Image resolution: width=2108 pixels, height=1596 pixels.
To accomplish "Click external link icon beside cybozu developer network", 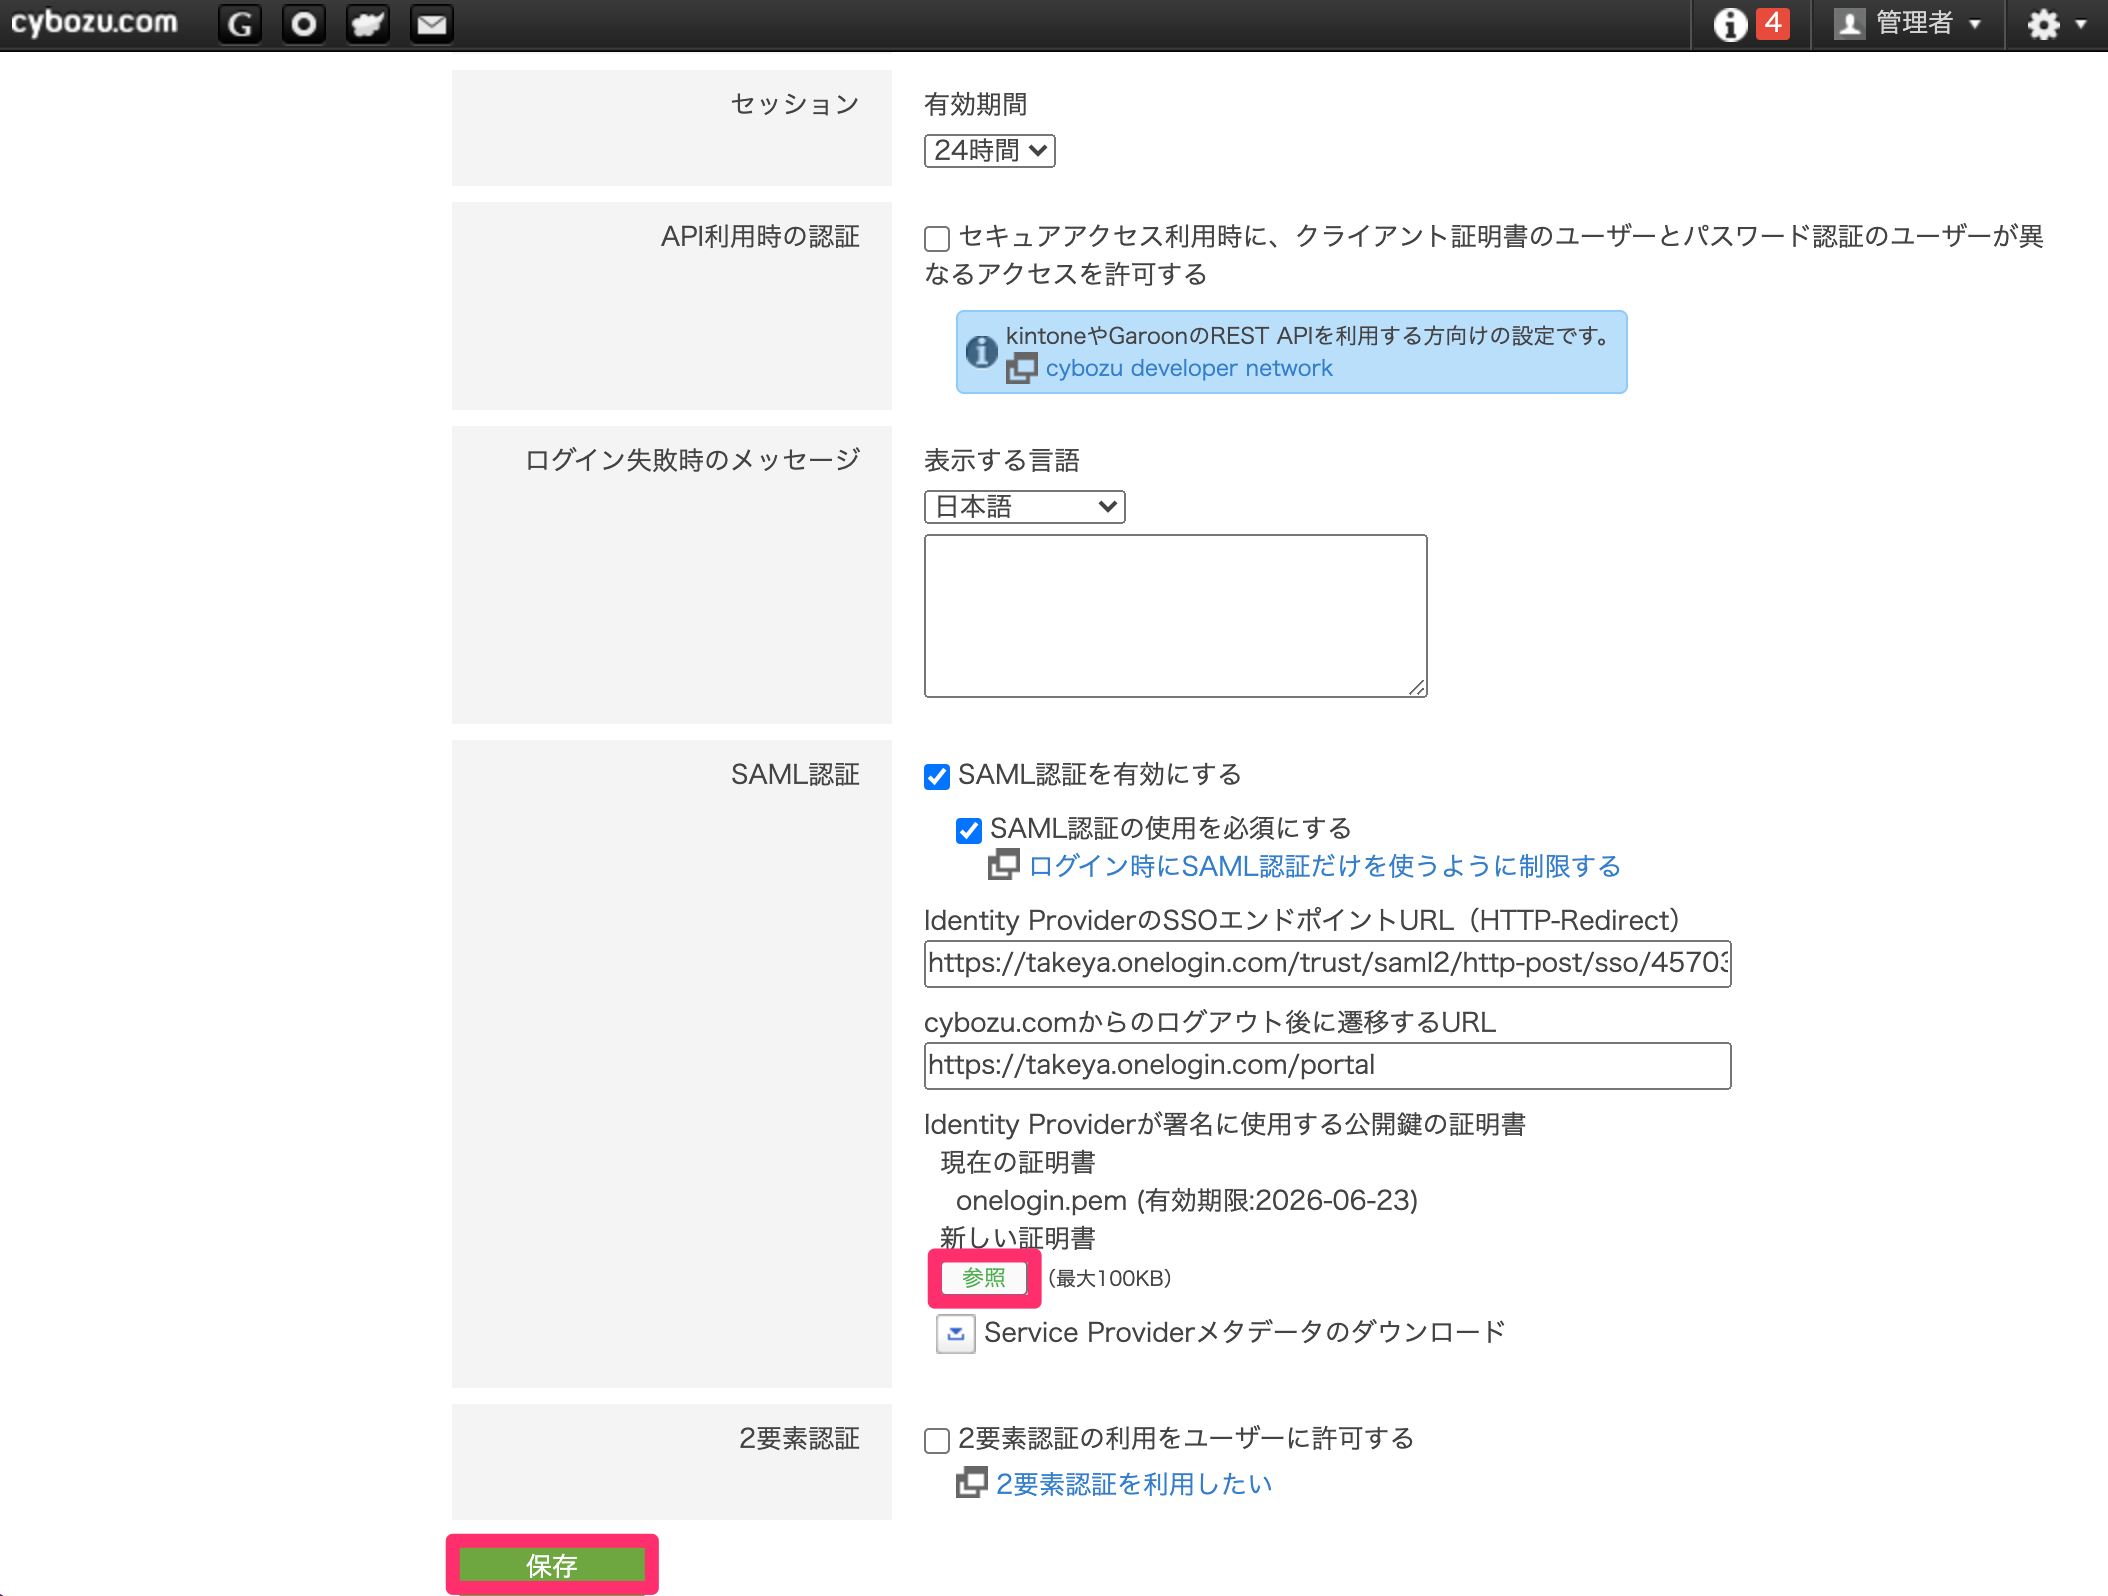I will click(x=1021, y=369).
